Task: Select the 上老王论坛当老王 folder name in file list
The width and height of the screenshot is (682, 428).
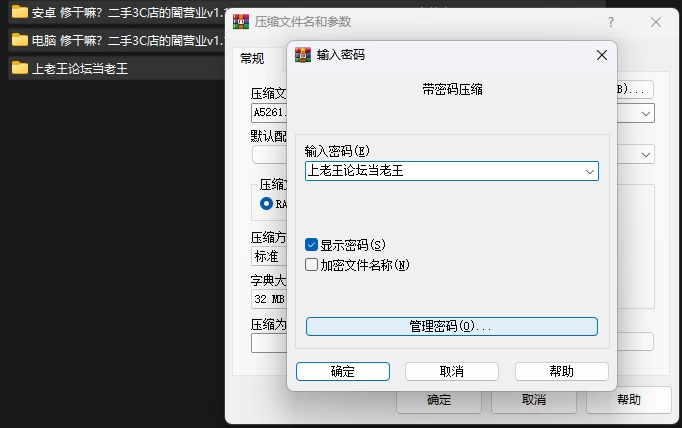Action: pos(80,68)
